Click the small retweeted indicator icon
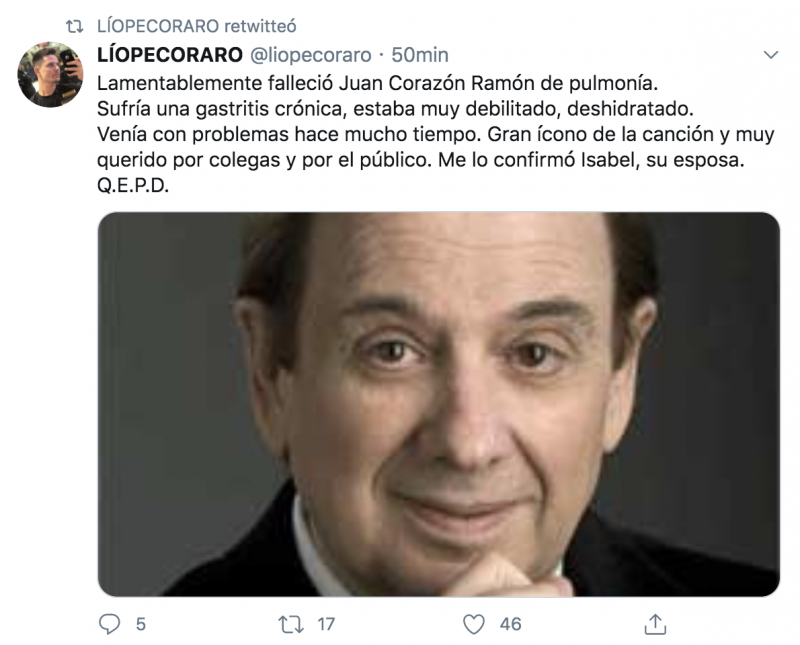 coord(75,26)
